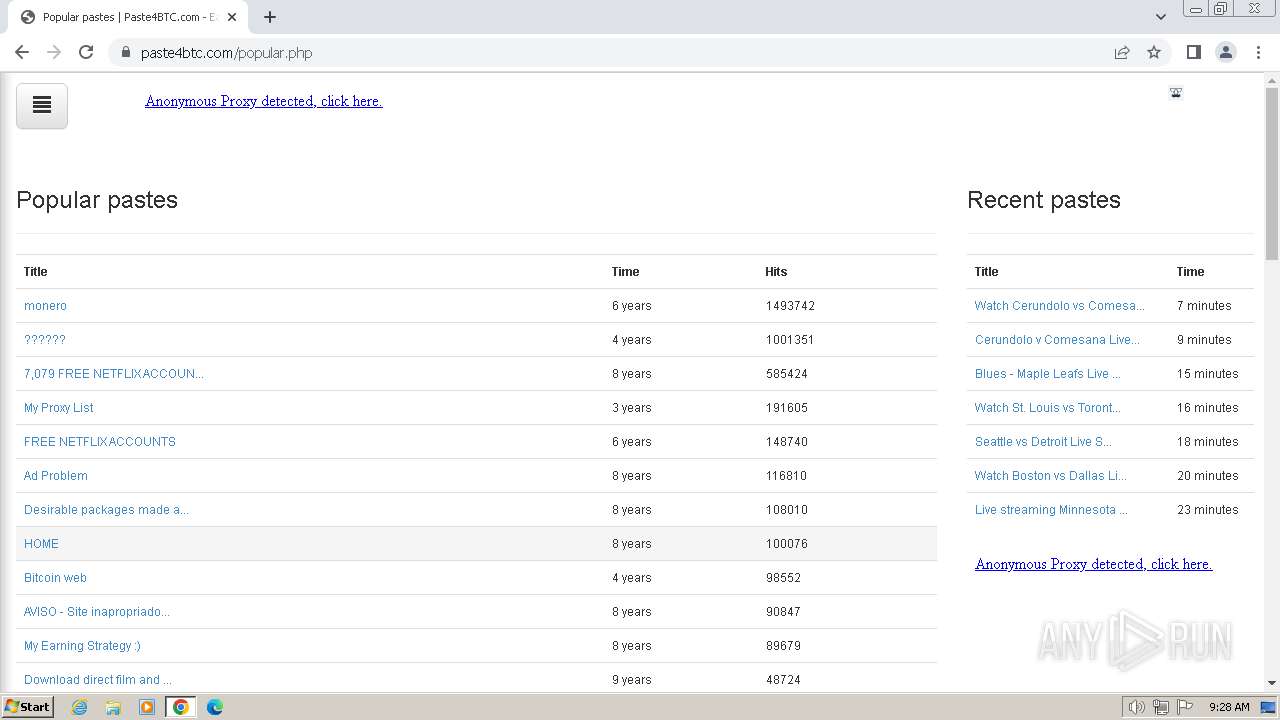The height and width of the screenshot is (720, 1280).
Task: Open the Bitcoin web paste
Action: coord(55,578)
